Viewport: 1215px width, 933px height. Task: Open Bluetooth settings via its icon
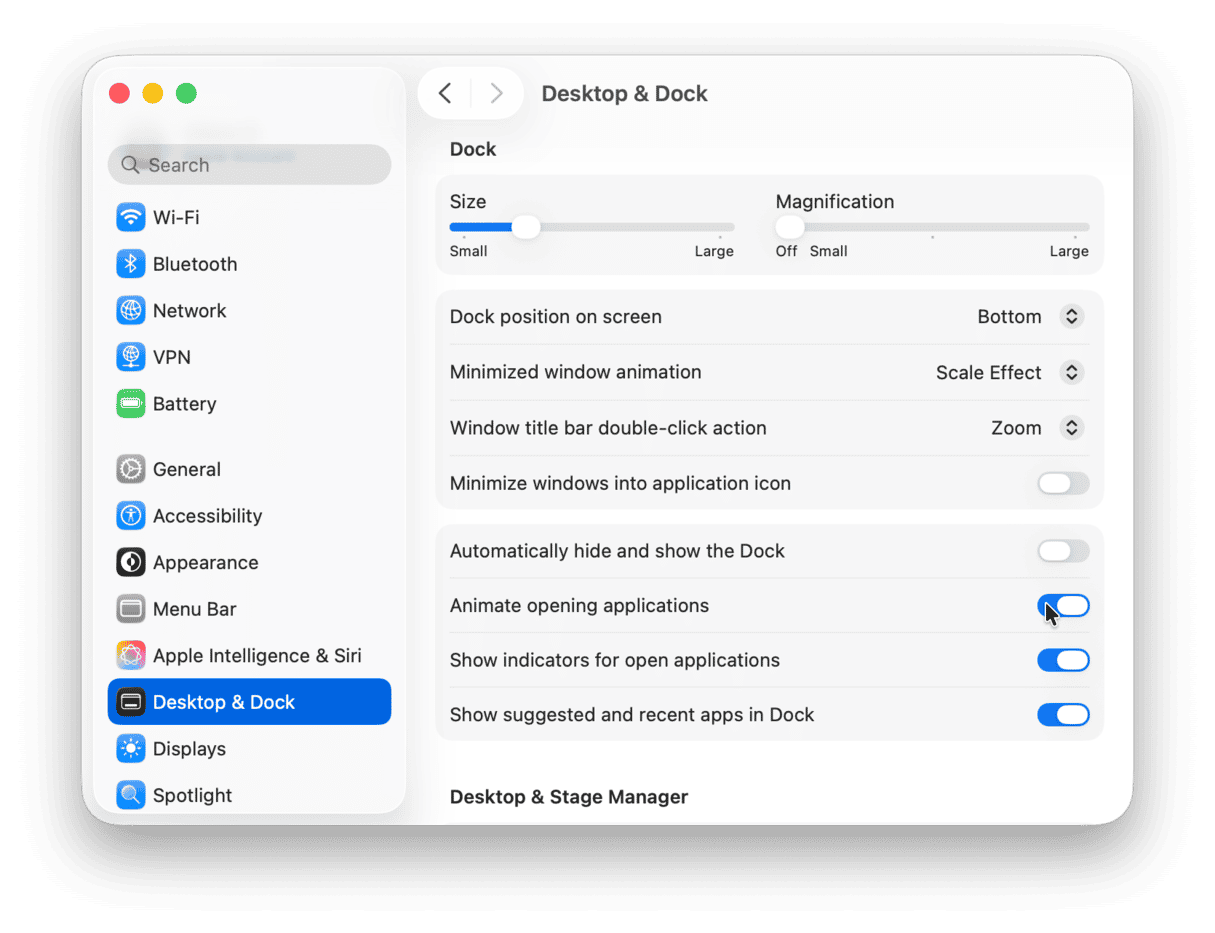point(130,264)
